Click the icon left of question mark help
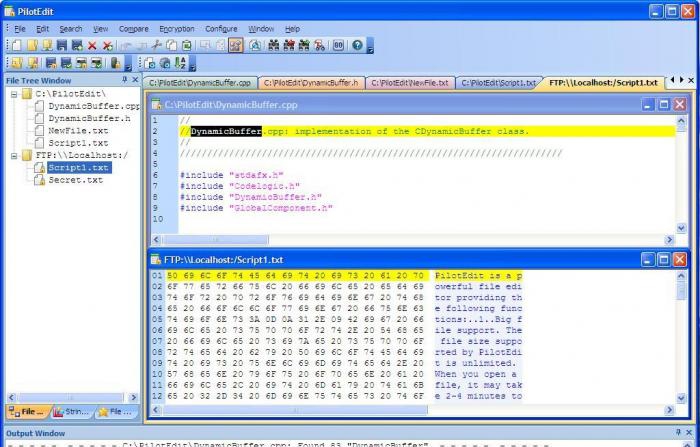The height and width of the screenshot is (447, 700). point(338,45)
